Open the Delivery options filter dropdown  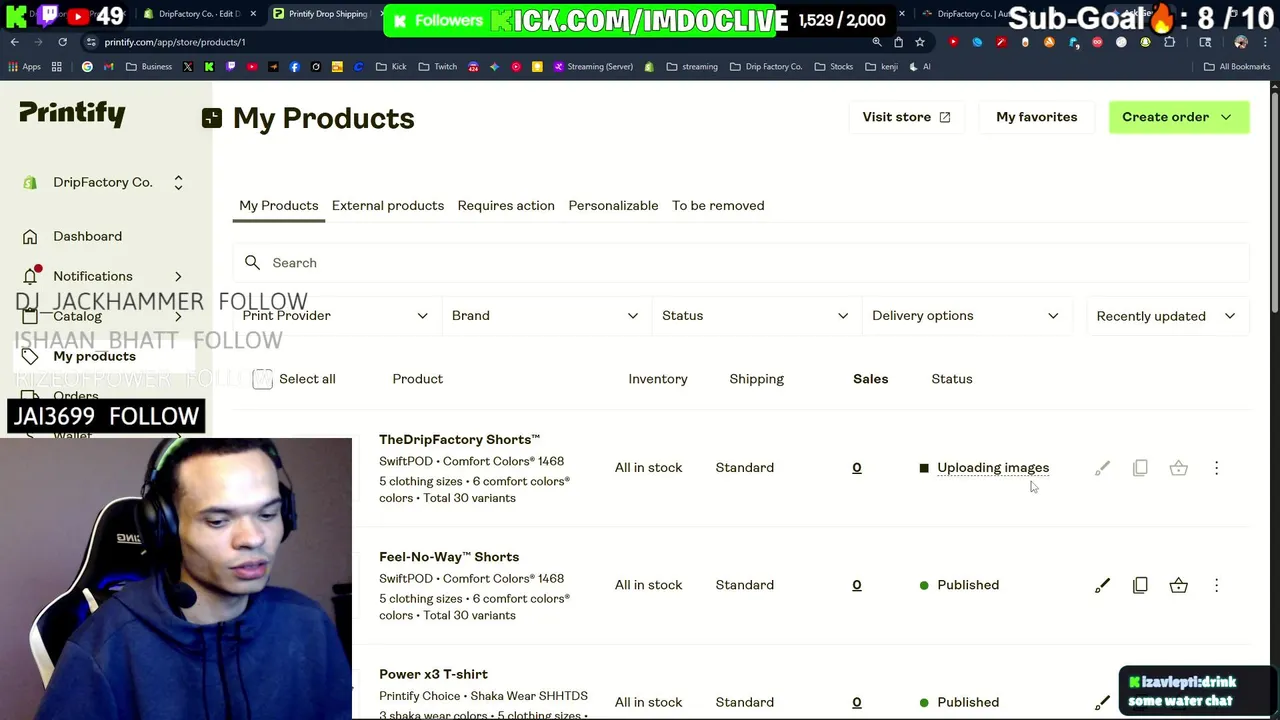coord(966,316)
